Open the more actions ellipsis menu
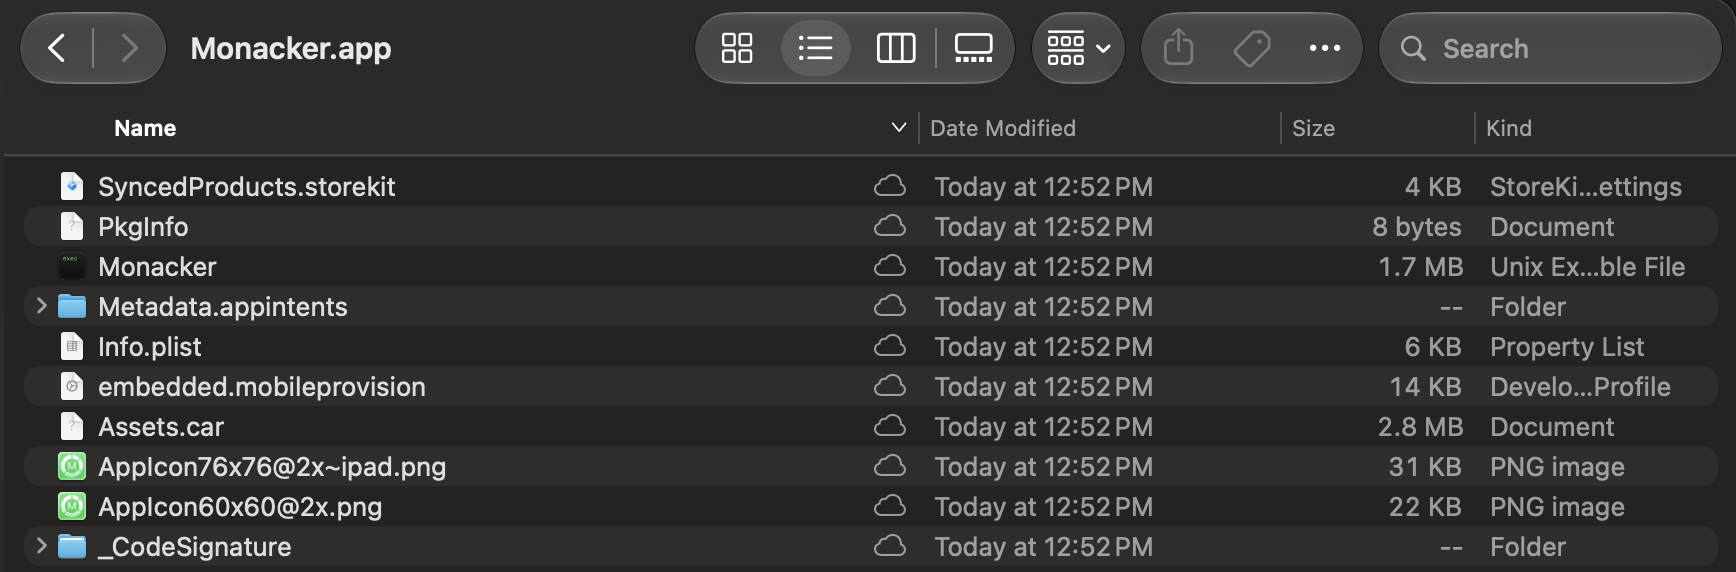1736x572 pixels. 1325,48
